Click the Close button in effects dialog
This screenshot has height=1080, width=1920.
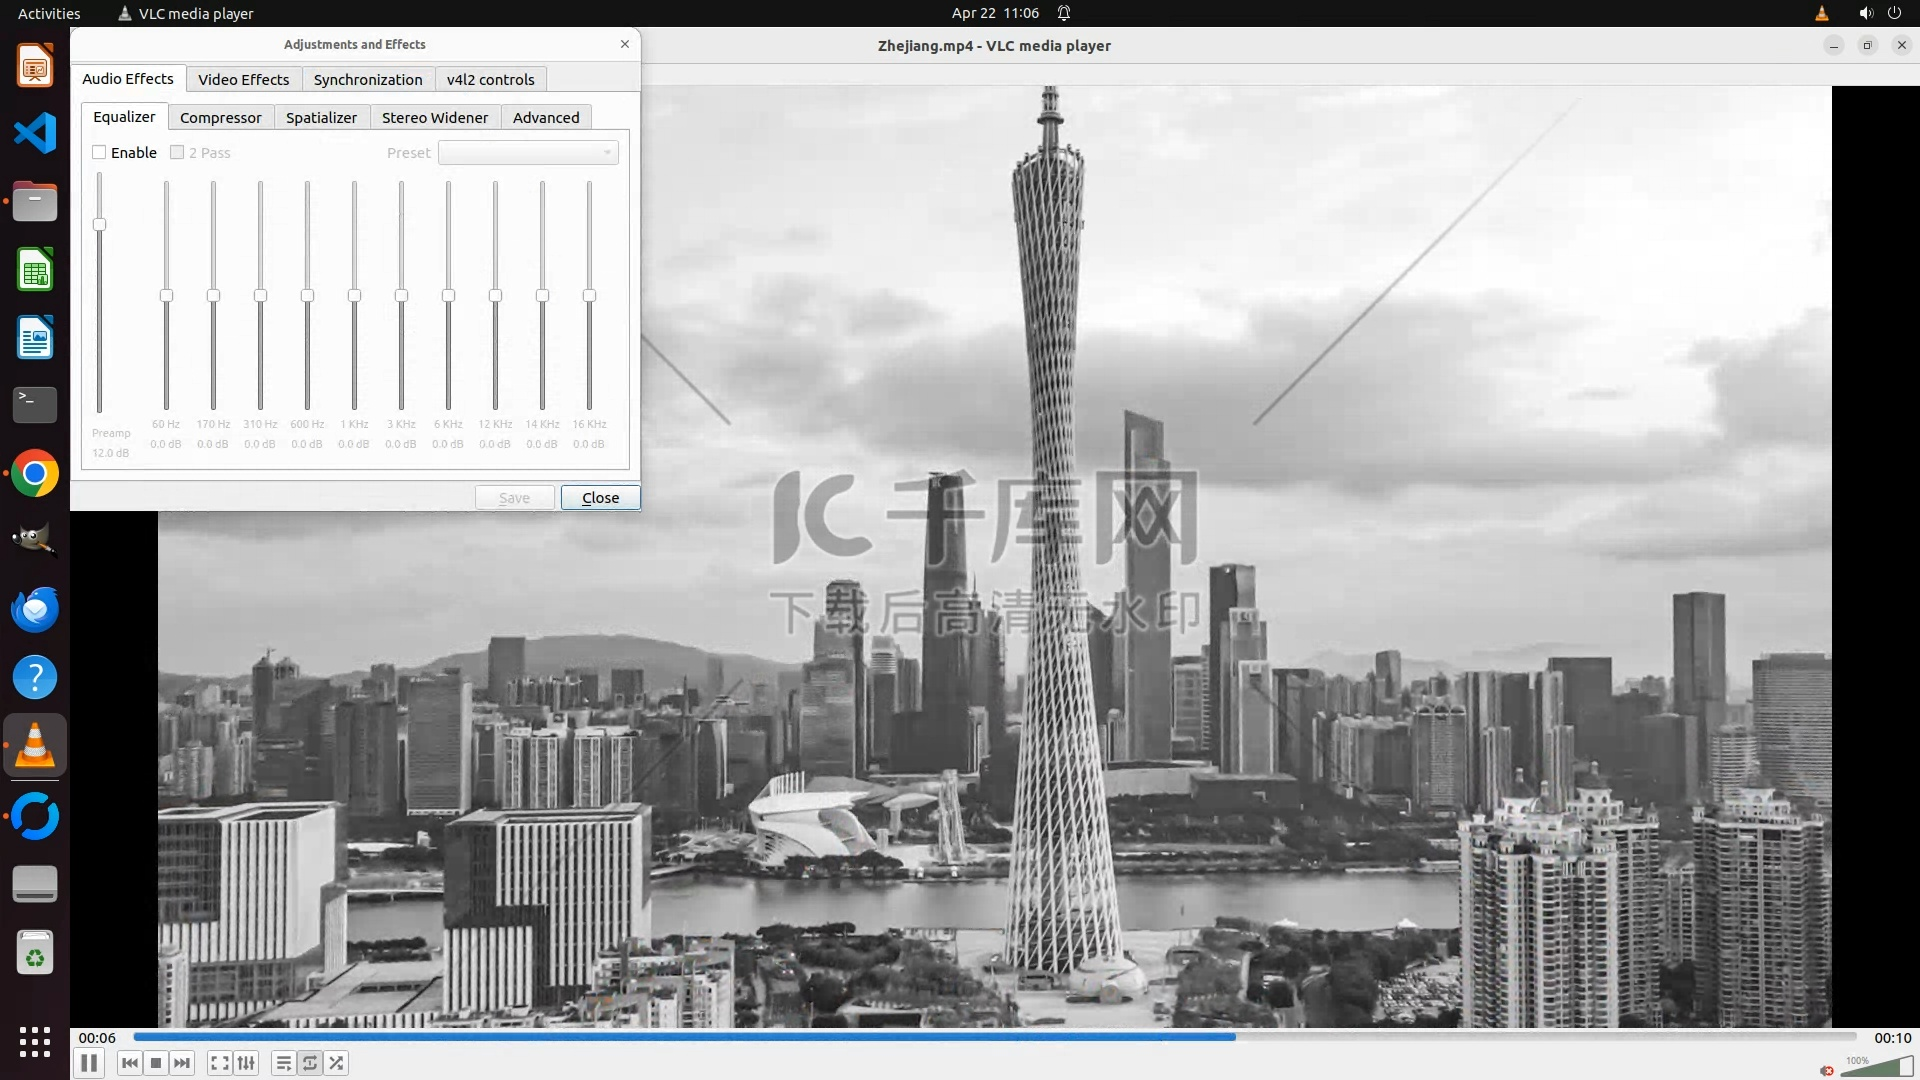tap(600, 497)
